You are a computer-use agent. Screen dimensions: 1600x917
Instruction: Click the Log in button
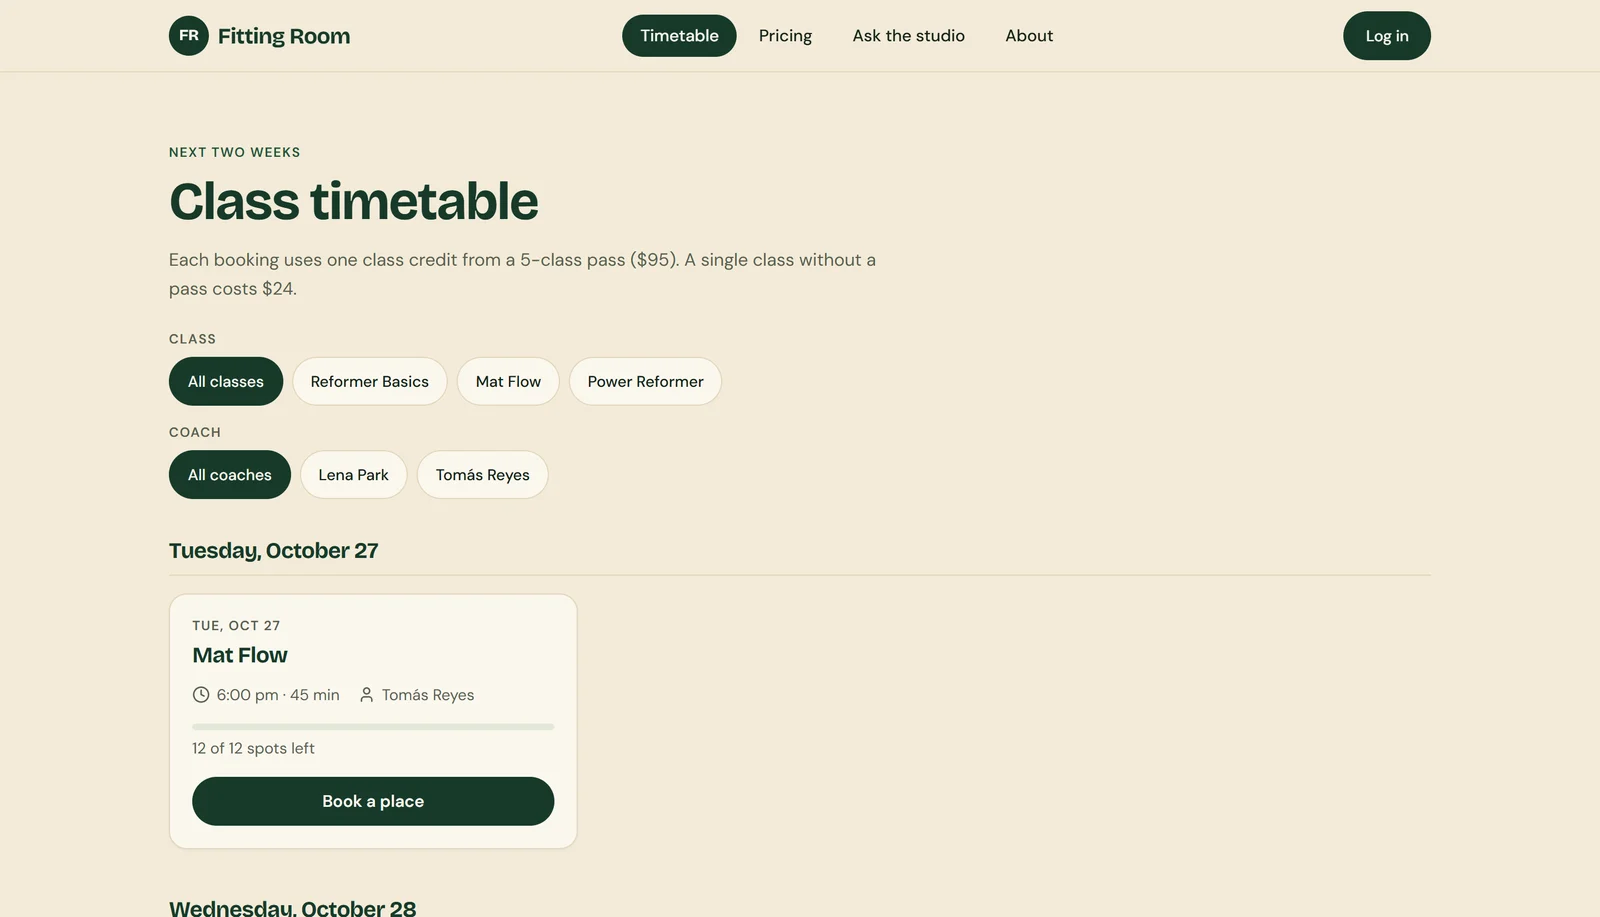pyautogui.click(x=1387, y=36)
